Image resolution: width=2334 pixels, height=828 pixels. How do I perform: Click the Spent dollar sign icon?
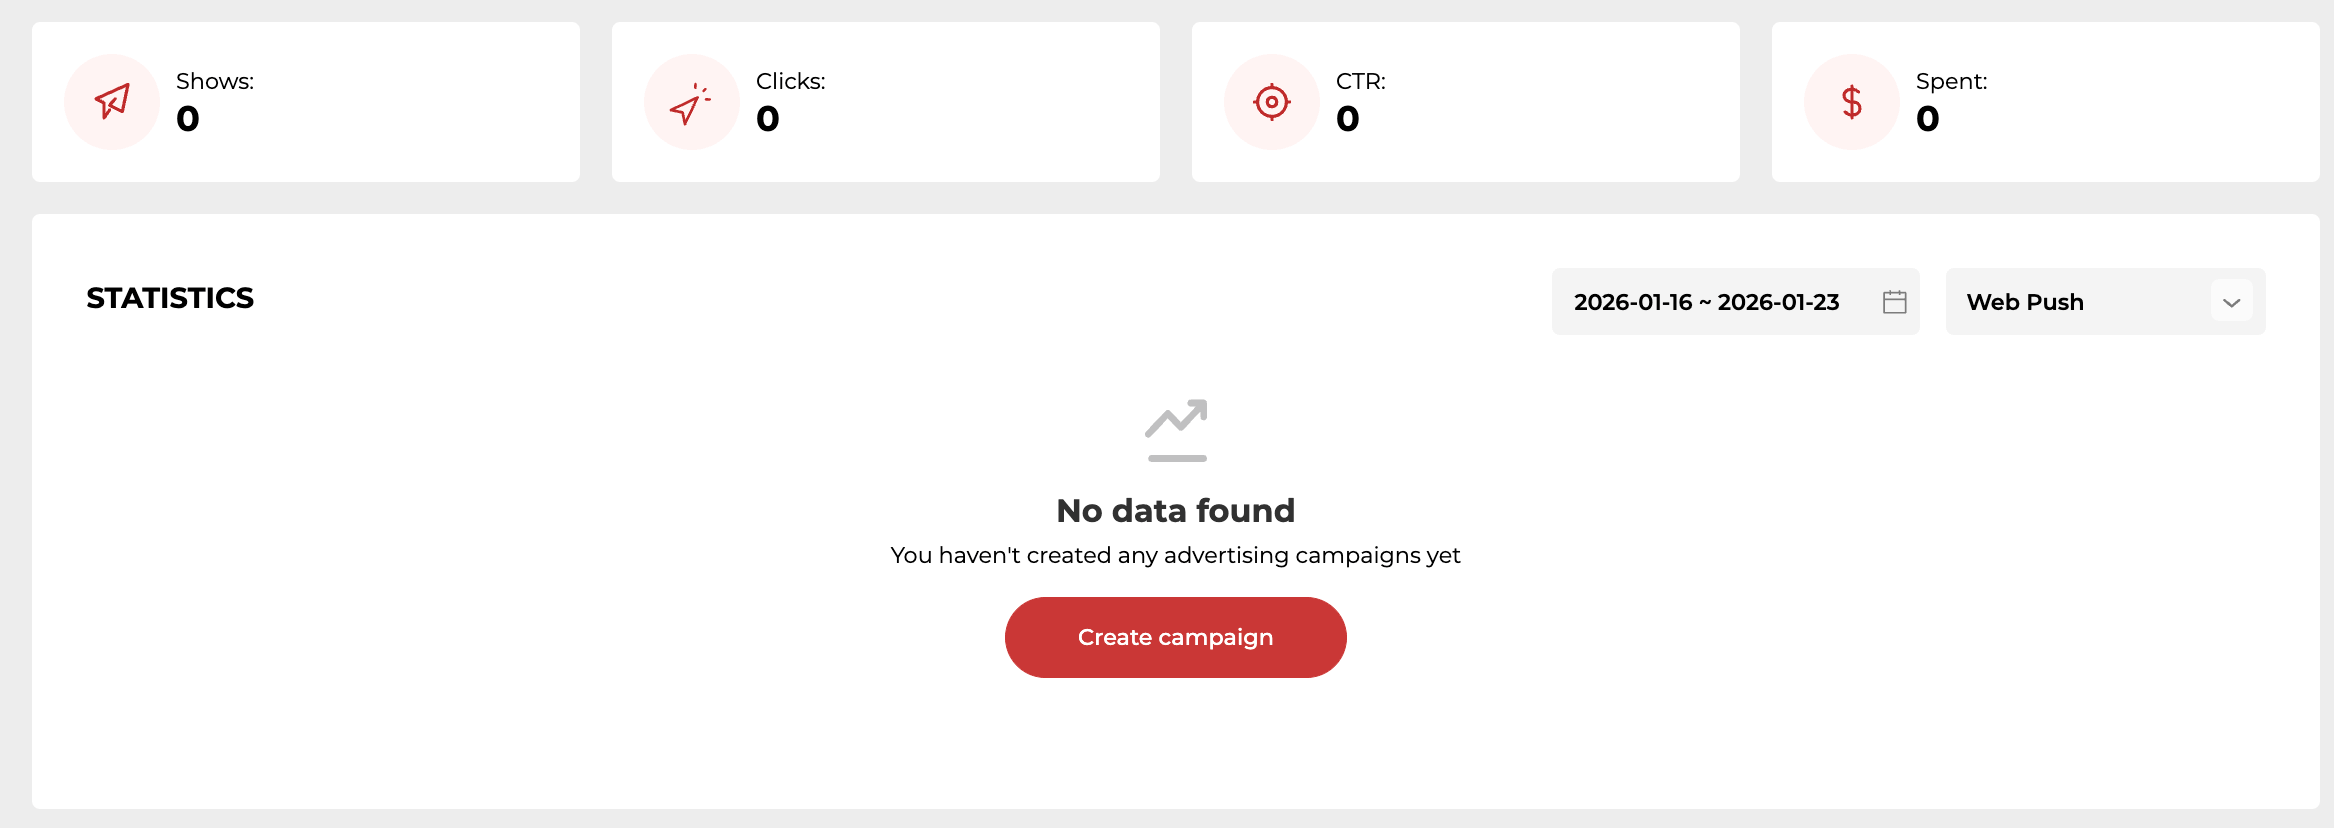pyautogui.click(x=1852, y=102)
